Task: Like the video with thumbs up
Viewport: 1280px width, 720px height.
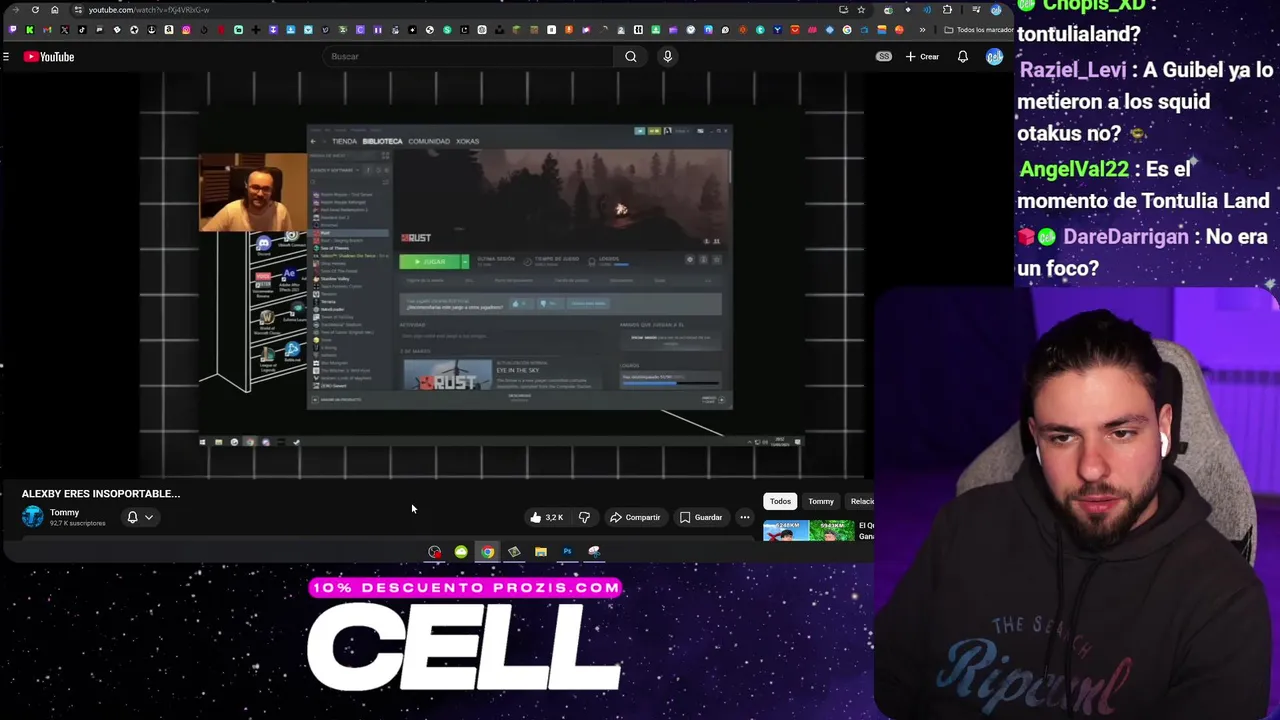Action: coord(547,517)
